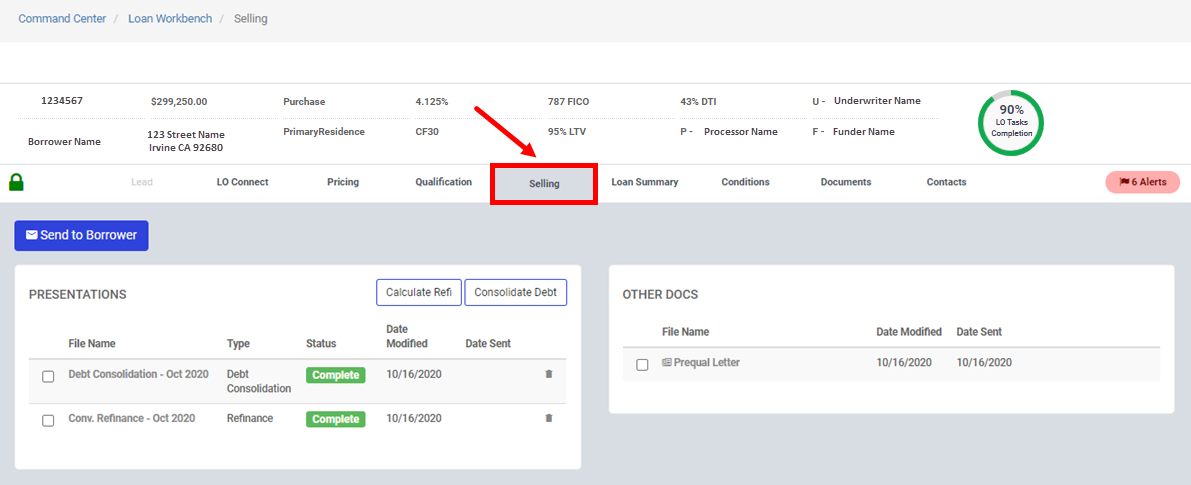Click the PrimaryResidence occupancy text

click(x=324, y=131)
